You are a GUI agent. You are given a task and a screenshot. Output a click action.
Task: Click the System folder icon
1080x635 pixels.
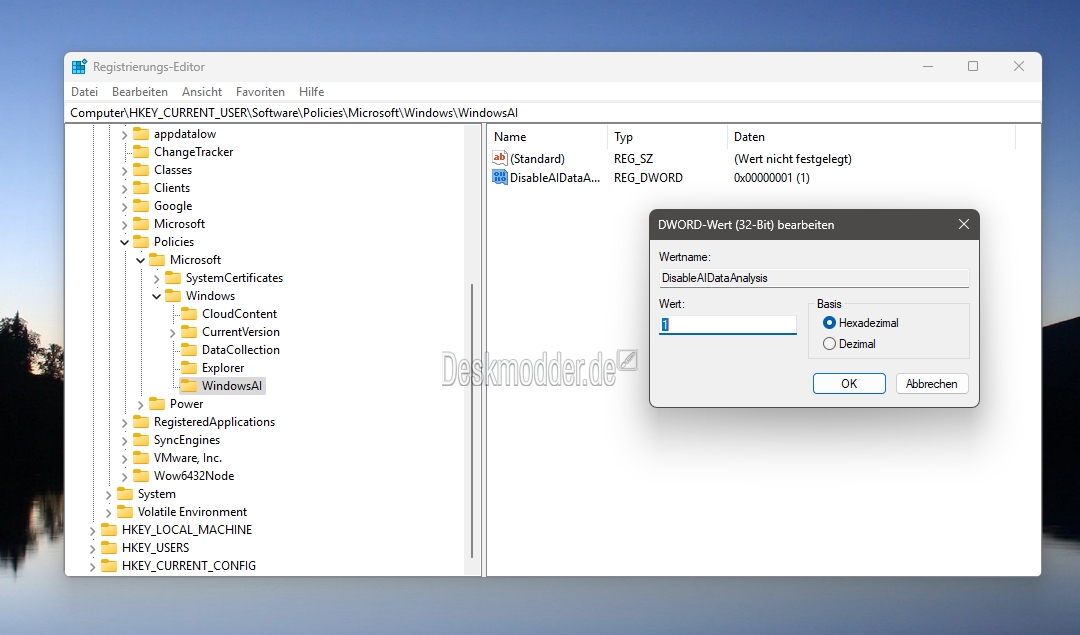[125, 494]
